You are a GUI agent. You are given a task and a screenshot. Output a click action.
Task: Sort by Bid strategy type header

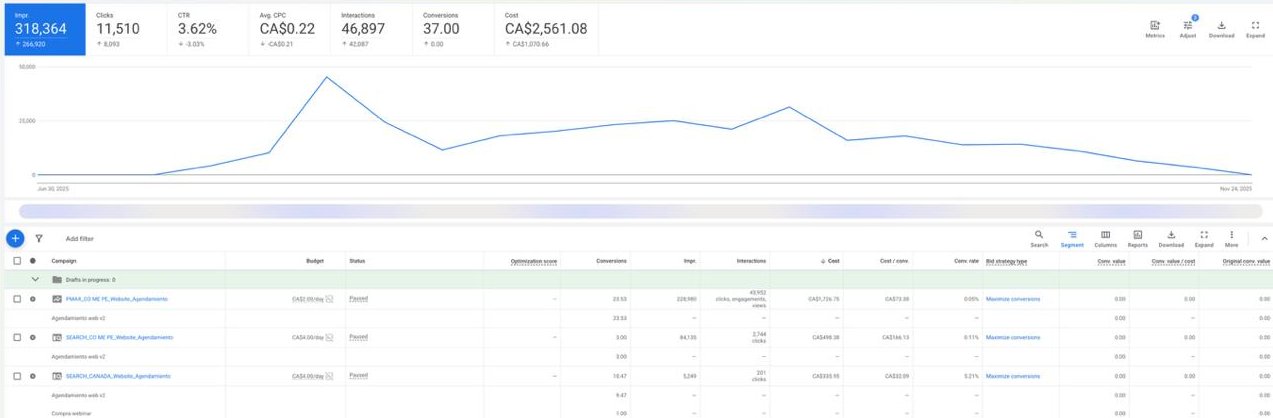click(1006, 261)
